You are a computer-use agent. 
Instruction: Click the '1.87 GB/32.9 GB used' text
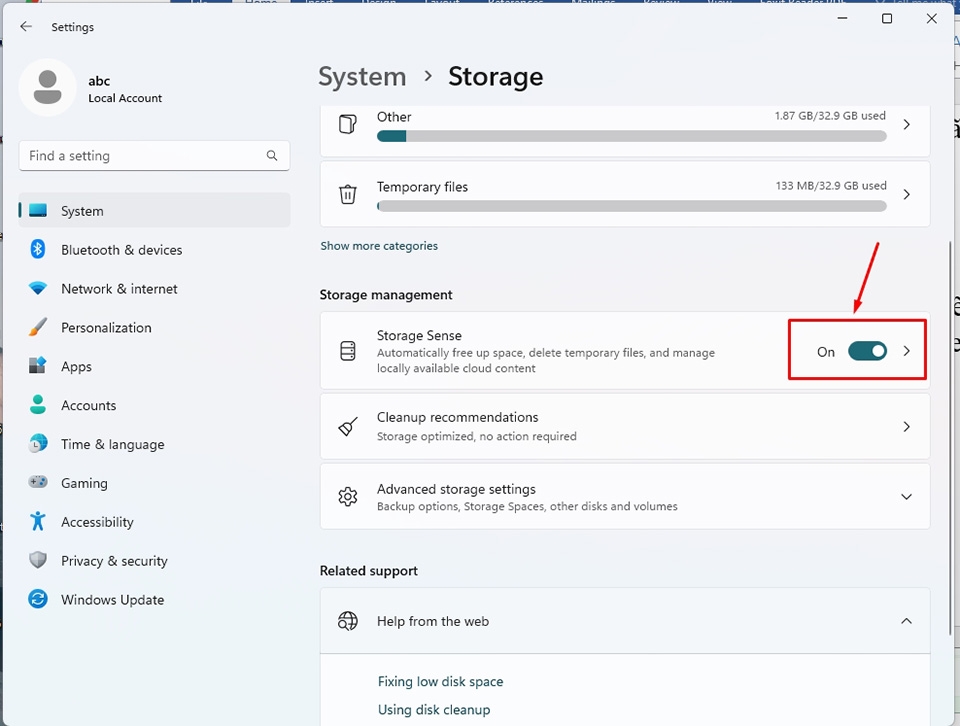(830, 116)
